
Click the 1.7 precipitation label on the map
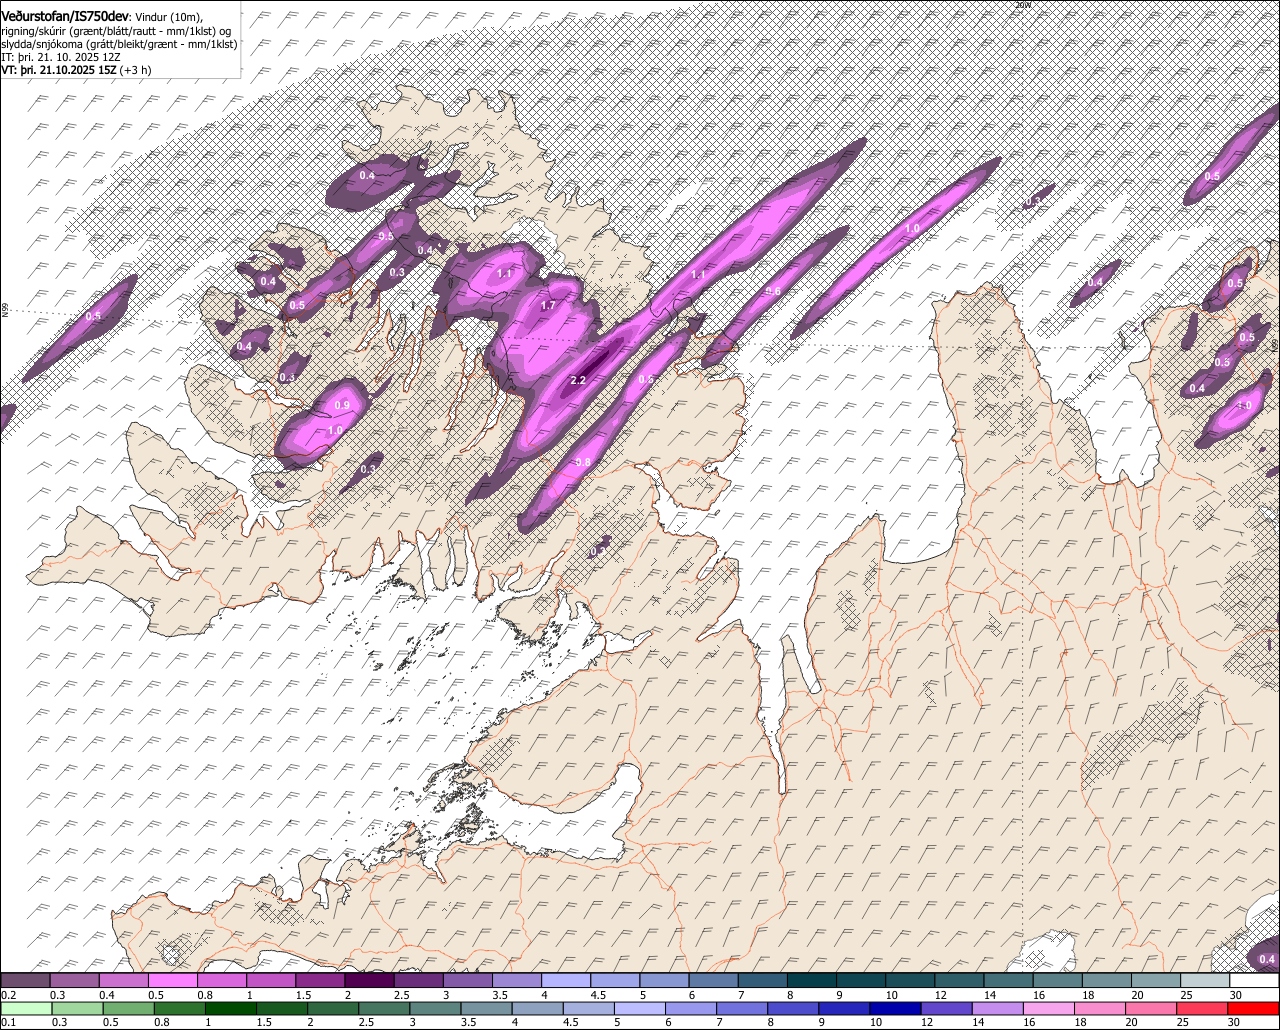(x=548, y=305)
